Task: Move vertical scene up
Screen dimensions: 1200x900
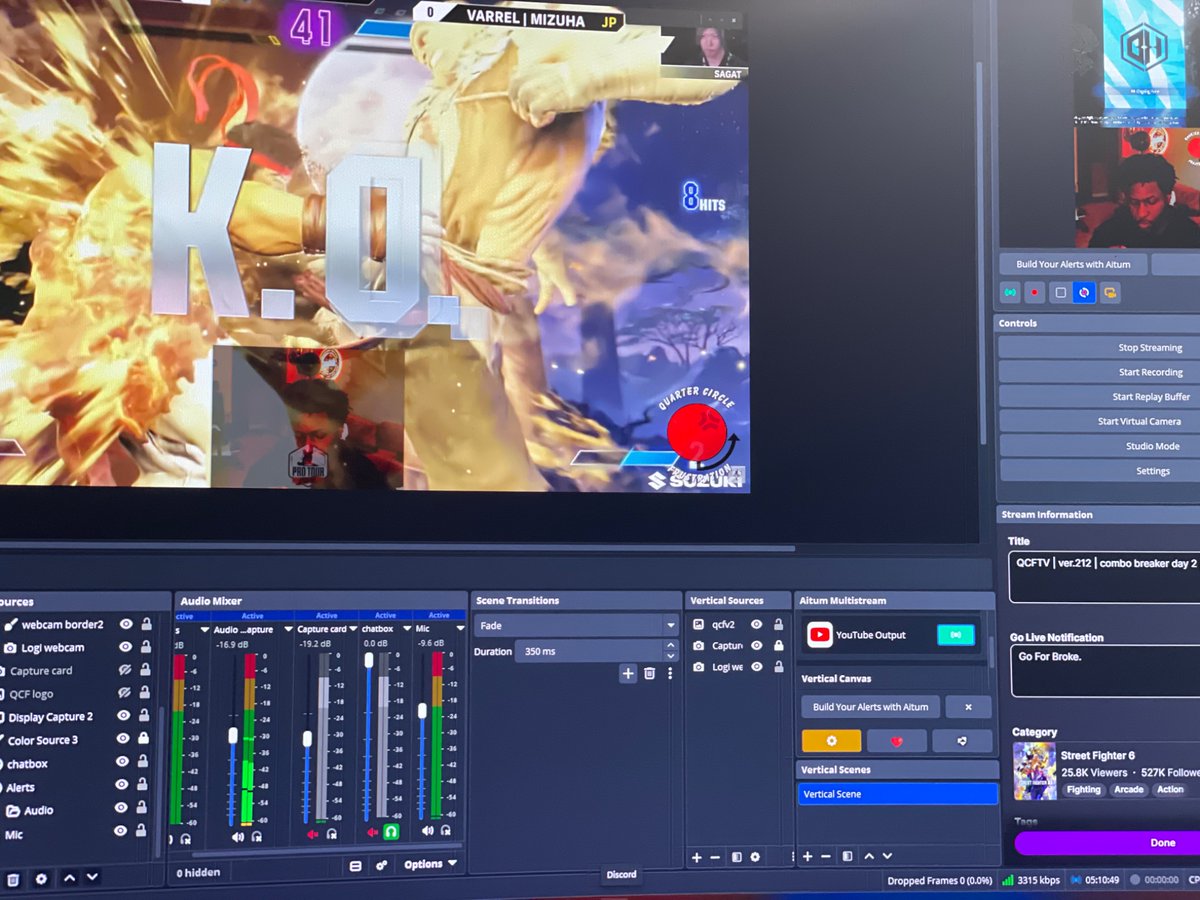Action: pyautogui.click(x=869, y=856)
